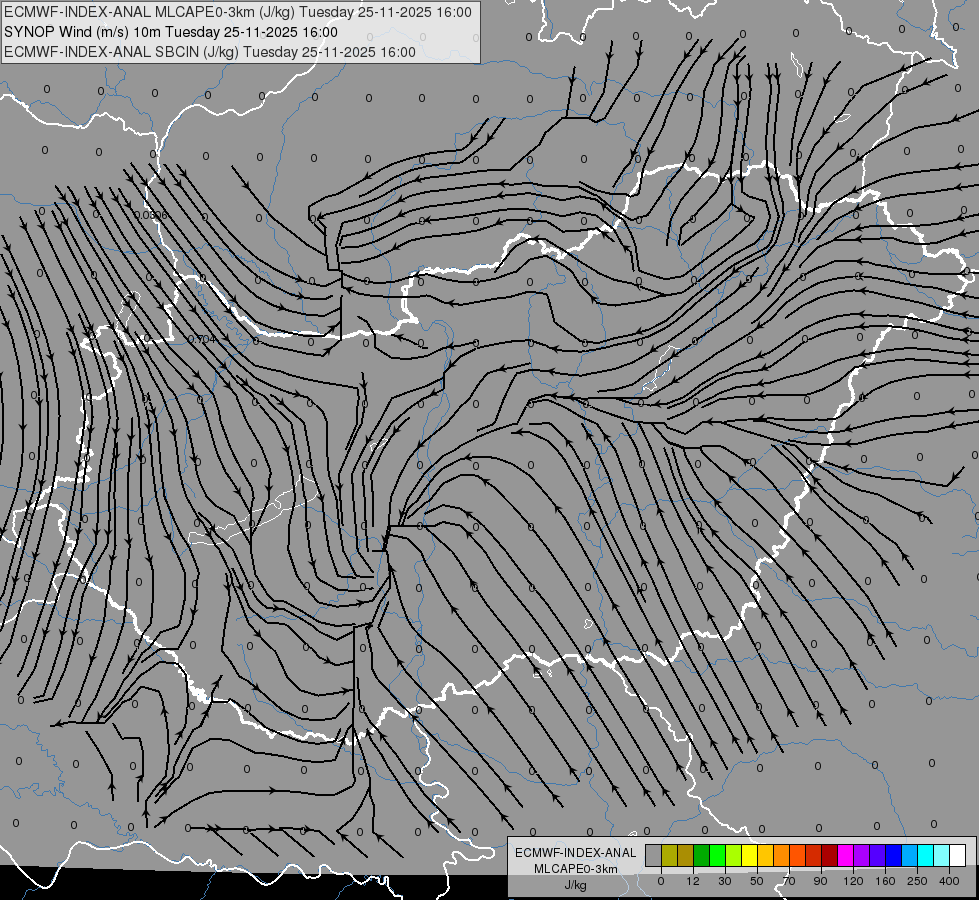Click the gray swatch in the legend
This screenshot has height=900, width=979.
coord(654,855)
